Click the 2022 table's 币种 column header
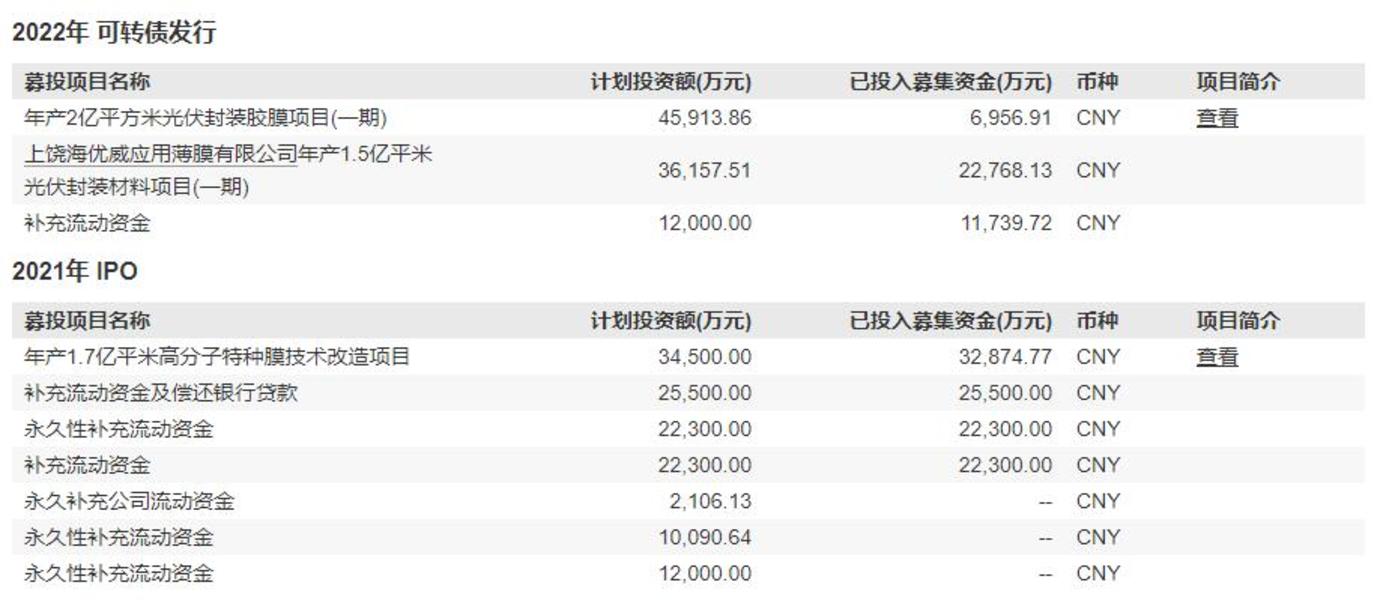Image resolution: width=1398 pixels, height=600 pixels. (x=1097, y=82)
